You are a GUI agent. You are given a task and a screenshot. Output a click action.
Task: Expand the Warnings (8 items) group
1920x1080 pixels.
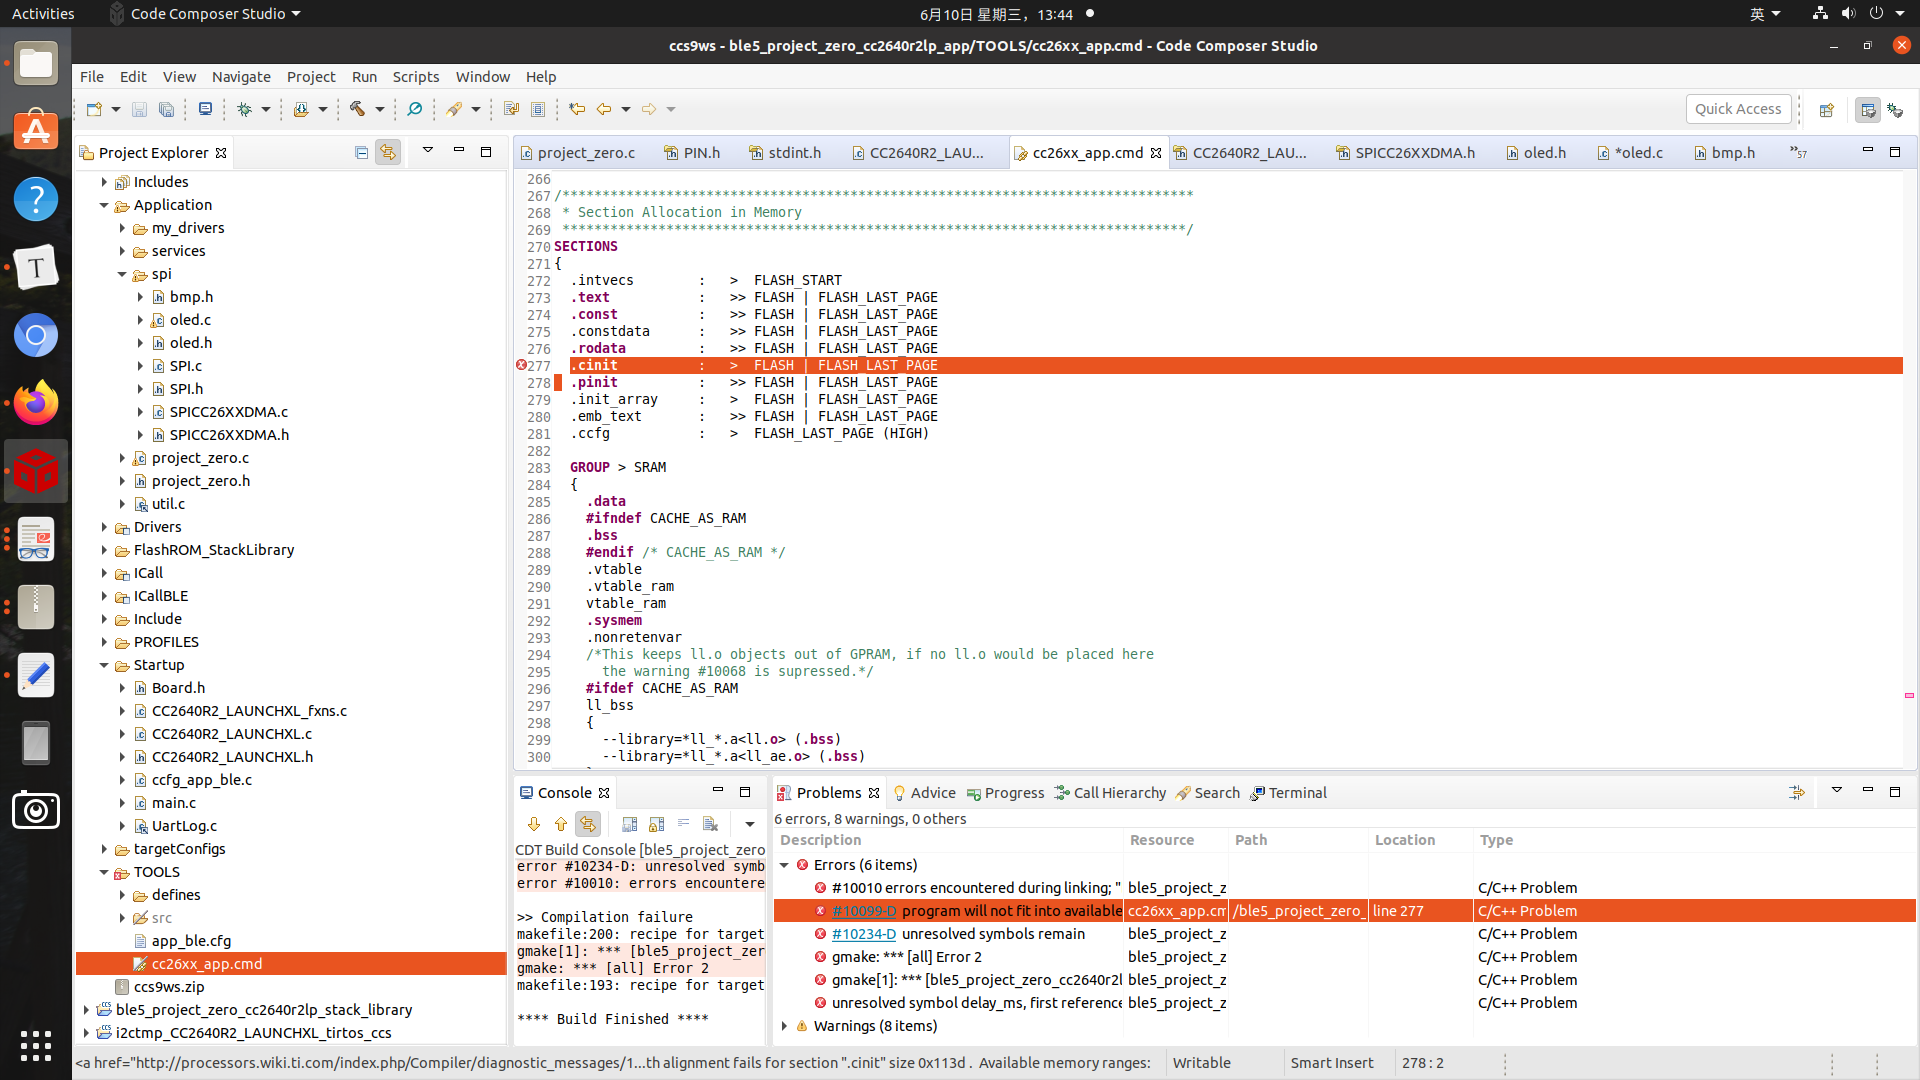pyautogui.click(x=785, y=1026)
